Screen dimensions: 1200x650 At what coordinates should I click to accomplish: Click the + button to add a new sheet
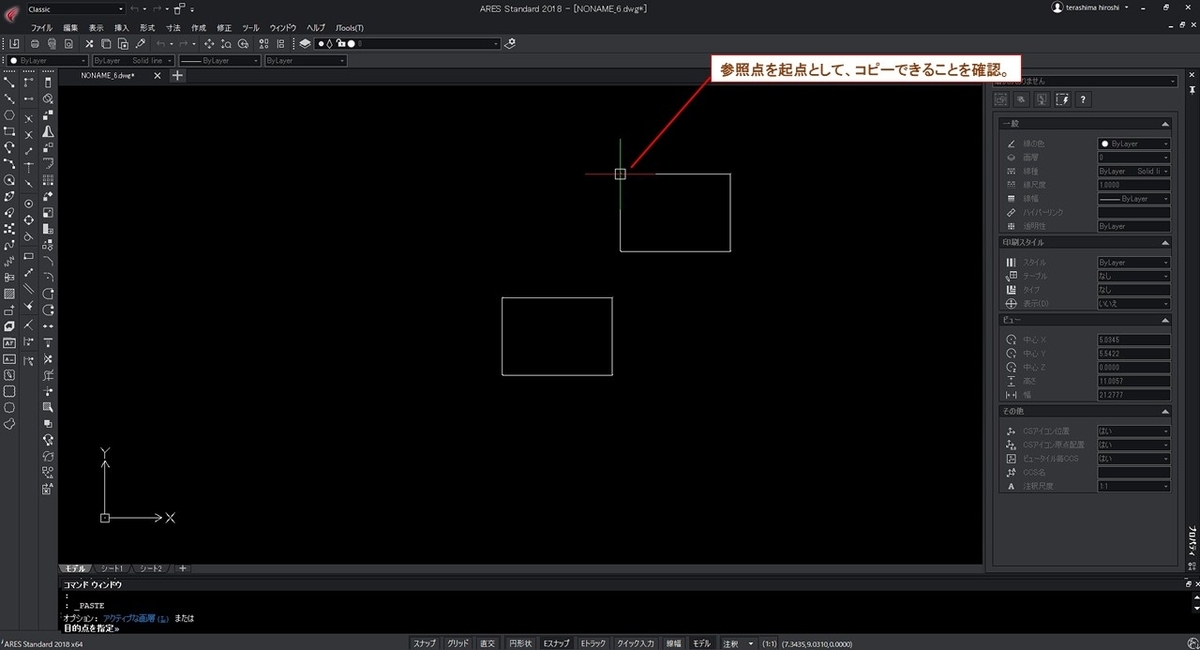click(x=182, y=568)
